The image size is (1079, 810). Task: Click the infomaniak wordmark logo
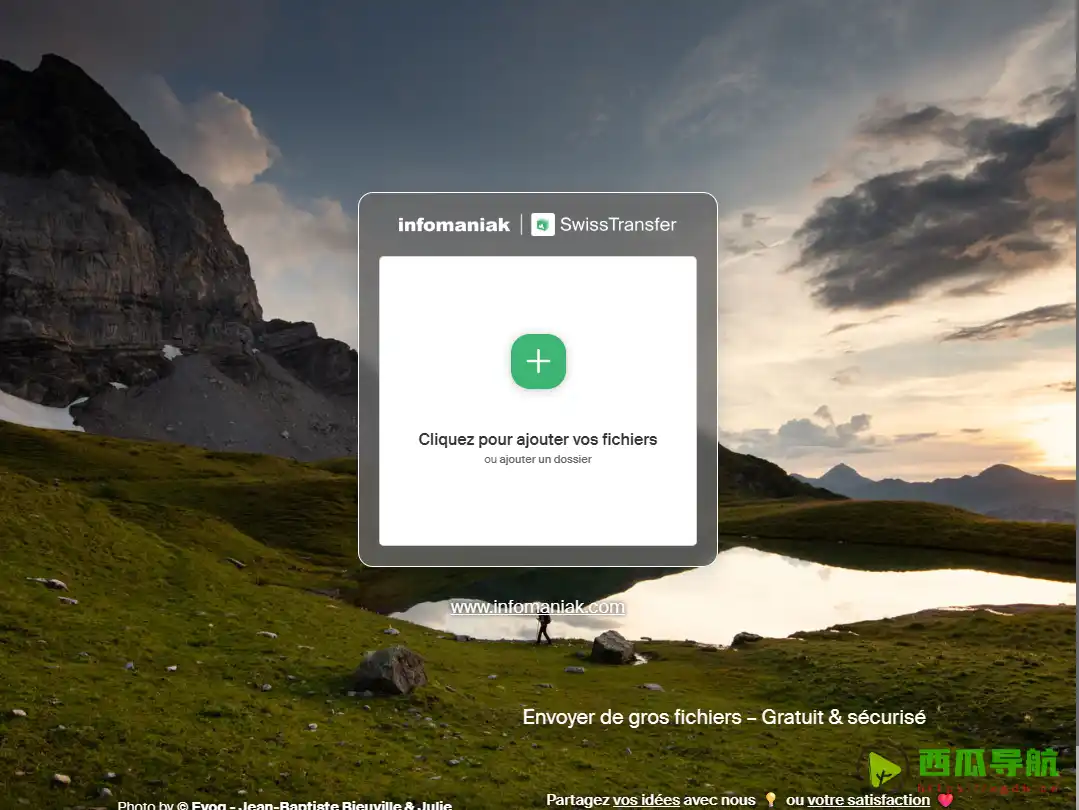click(454, 224)
